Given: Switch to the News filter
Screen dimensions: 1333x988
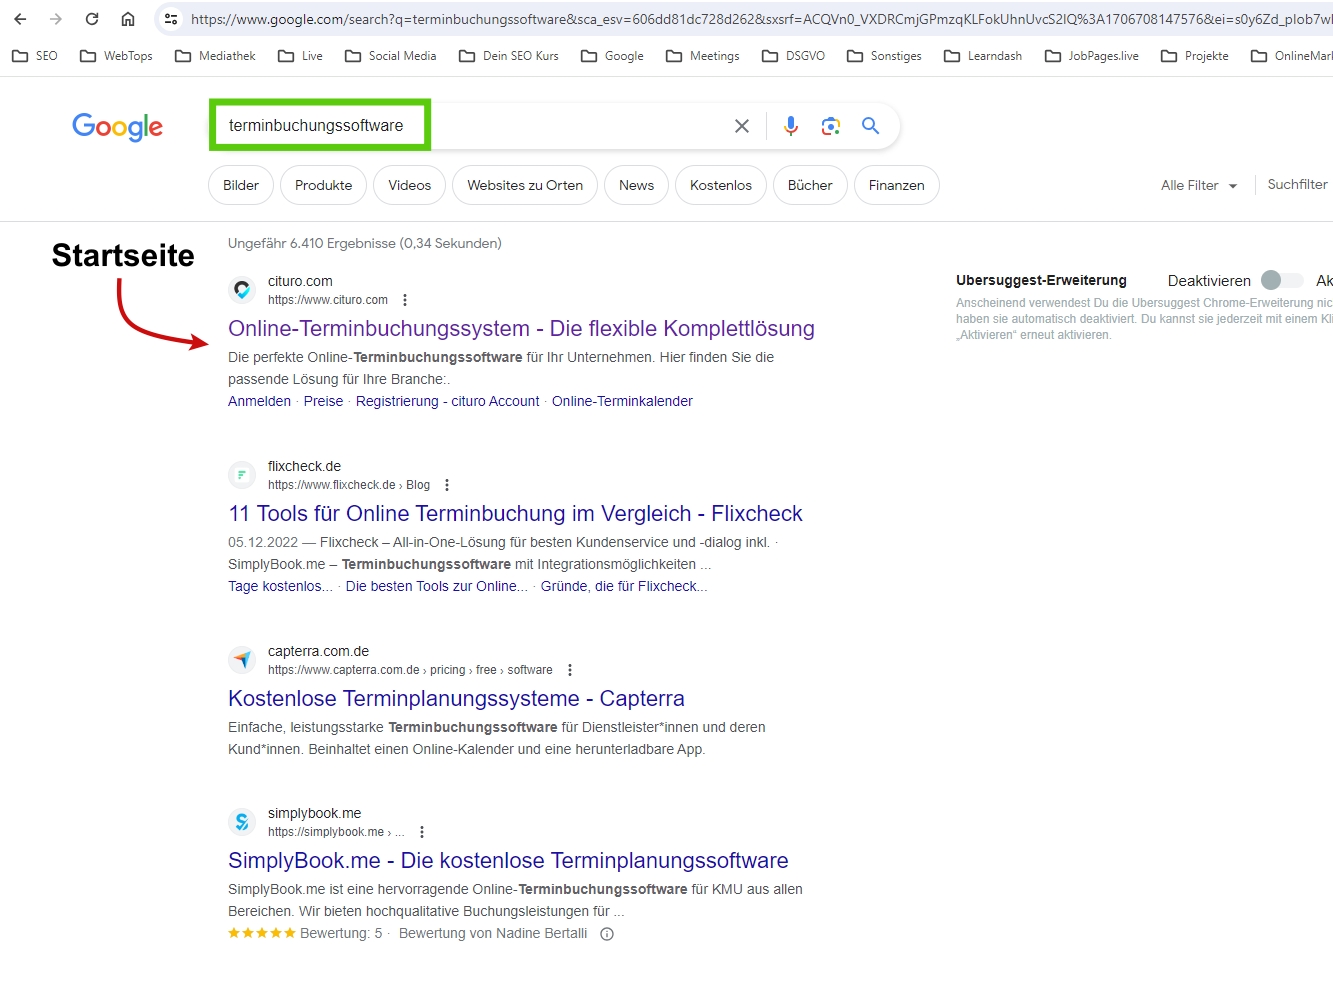Looking at the screenshot, I should [636, 186].
